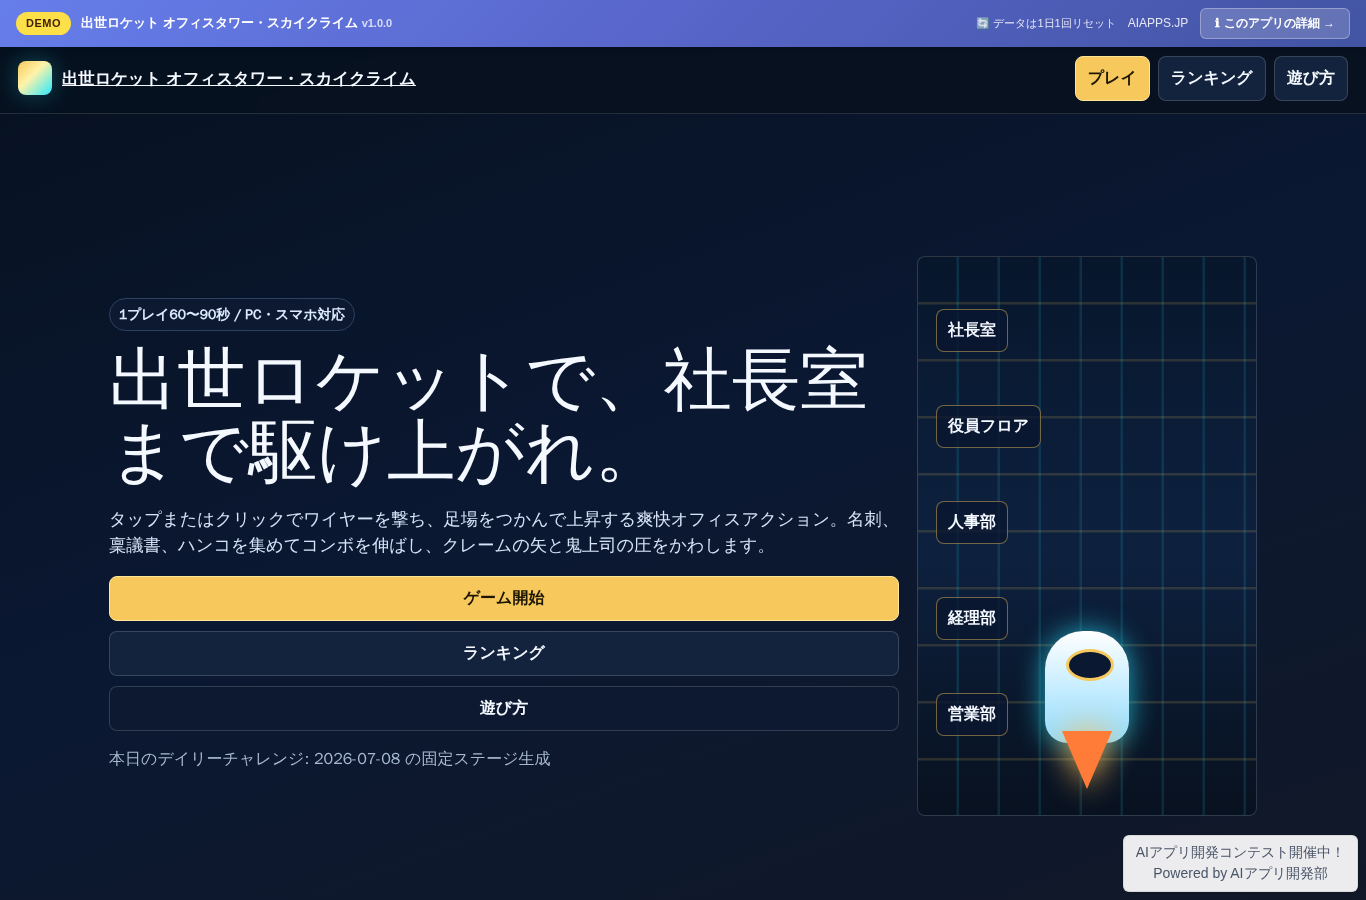This screenshot has height=900, width=1366.
Task: Click the rocket illustration in tower panel
Action: [1087, 709]
